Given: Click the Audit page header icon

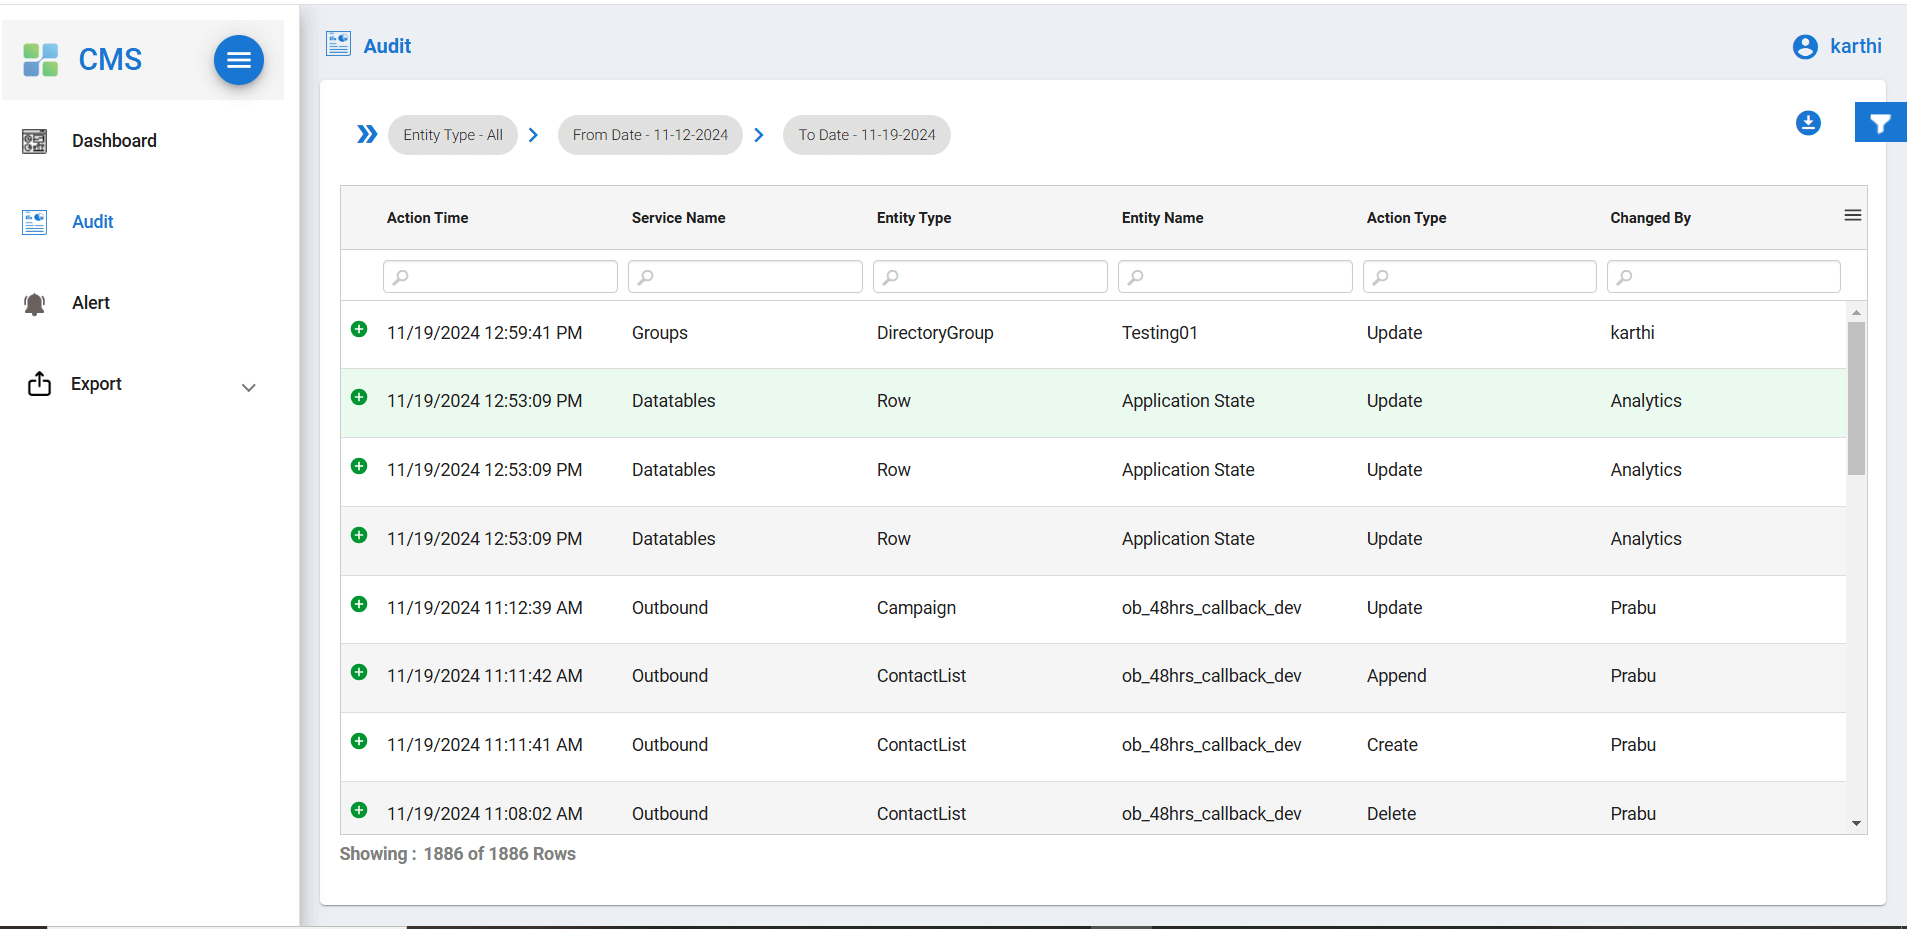Looking at the screenshot, I should tap(339, 44).
